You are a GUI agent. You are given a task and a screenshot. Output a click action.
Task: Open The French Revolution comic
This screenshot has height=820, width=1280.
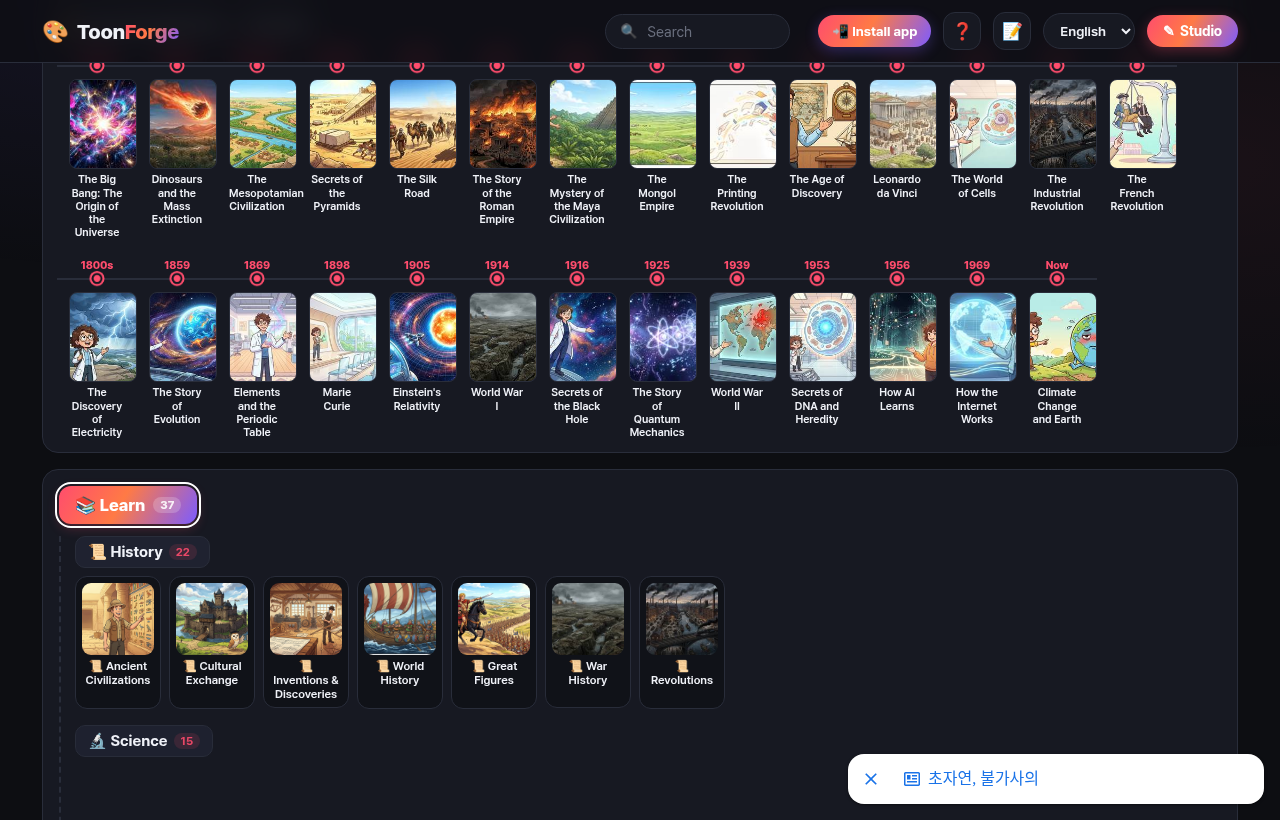(x=1143, y=124)
